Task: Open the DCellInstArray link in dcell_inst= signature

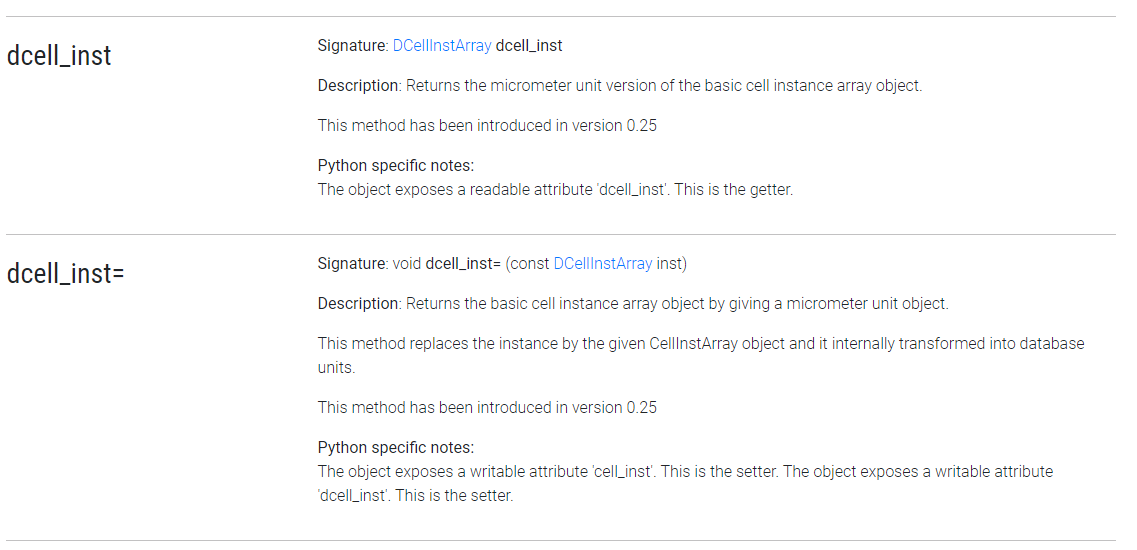Action: [603, 263]
